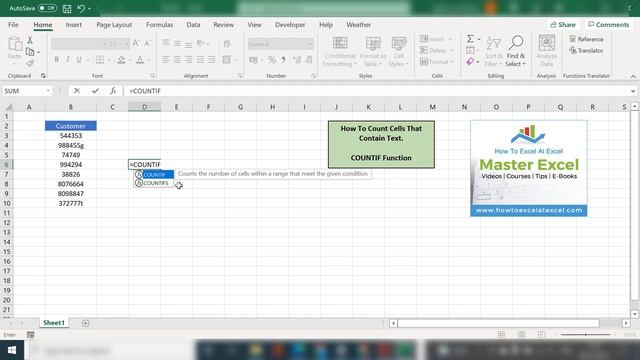Open the Format cells dropdown
Image resolution: width=640 pixels, height=360 pixels.
click(436, 62)
